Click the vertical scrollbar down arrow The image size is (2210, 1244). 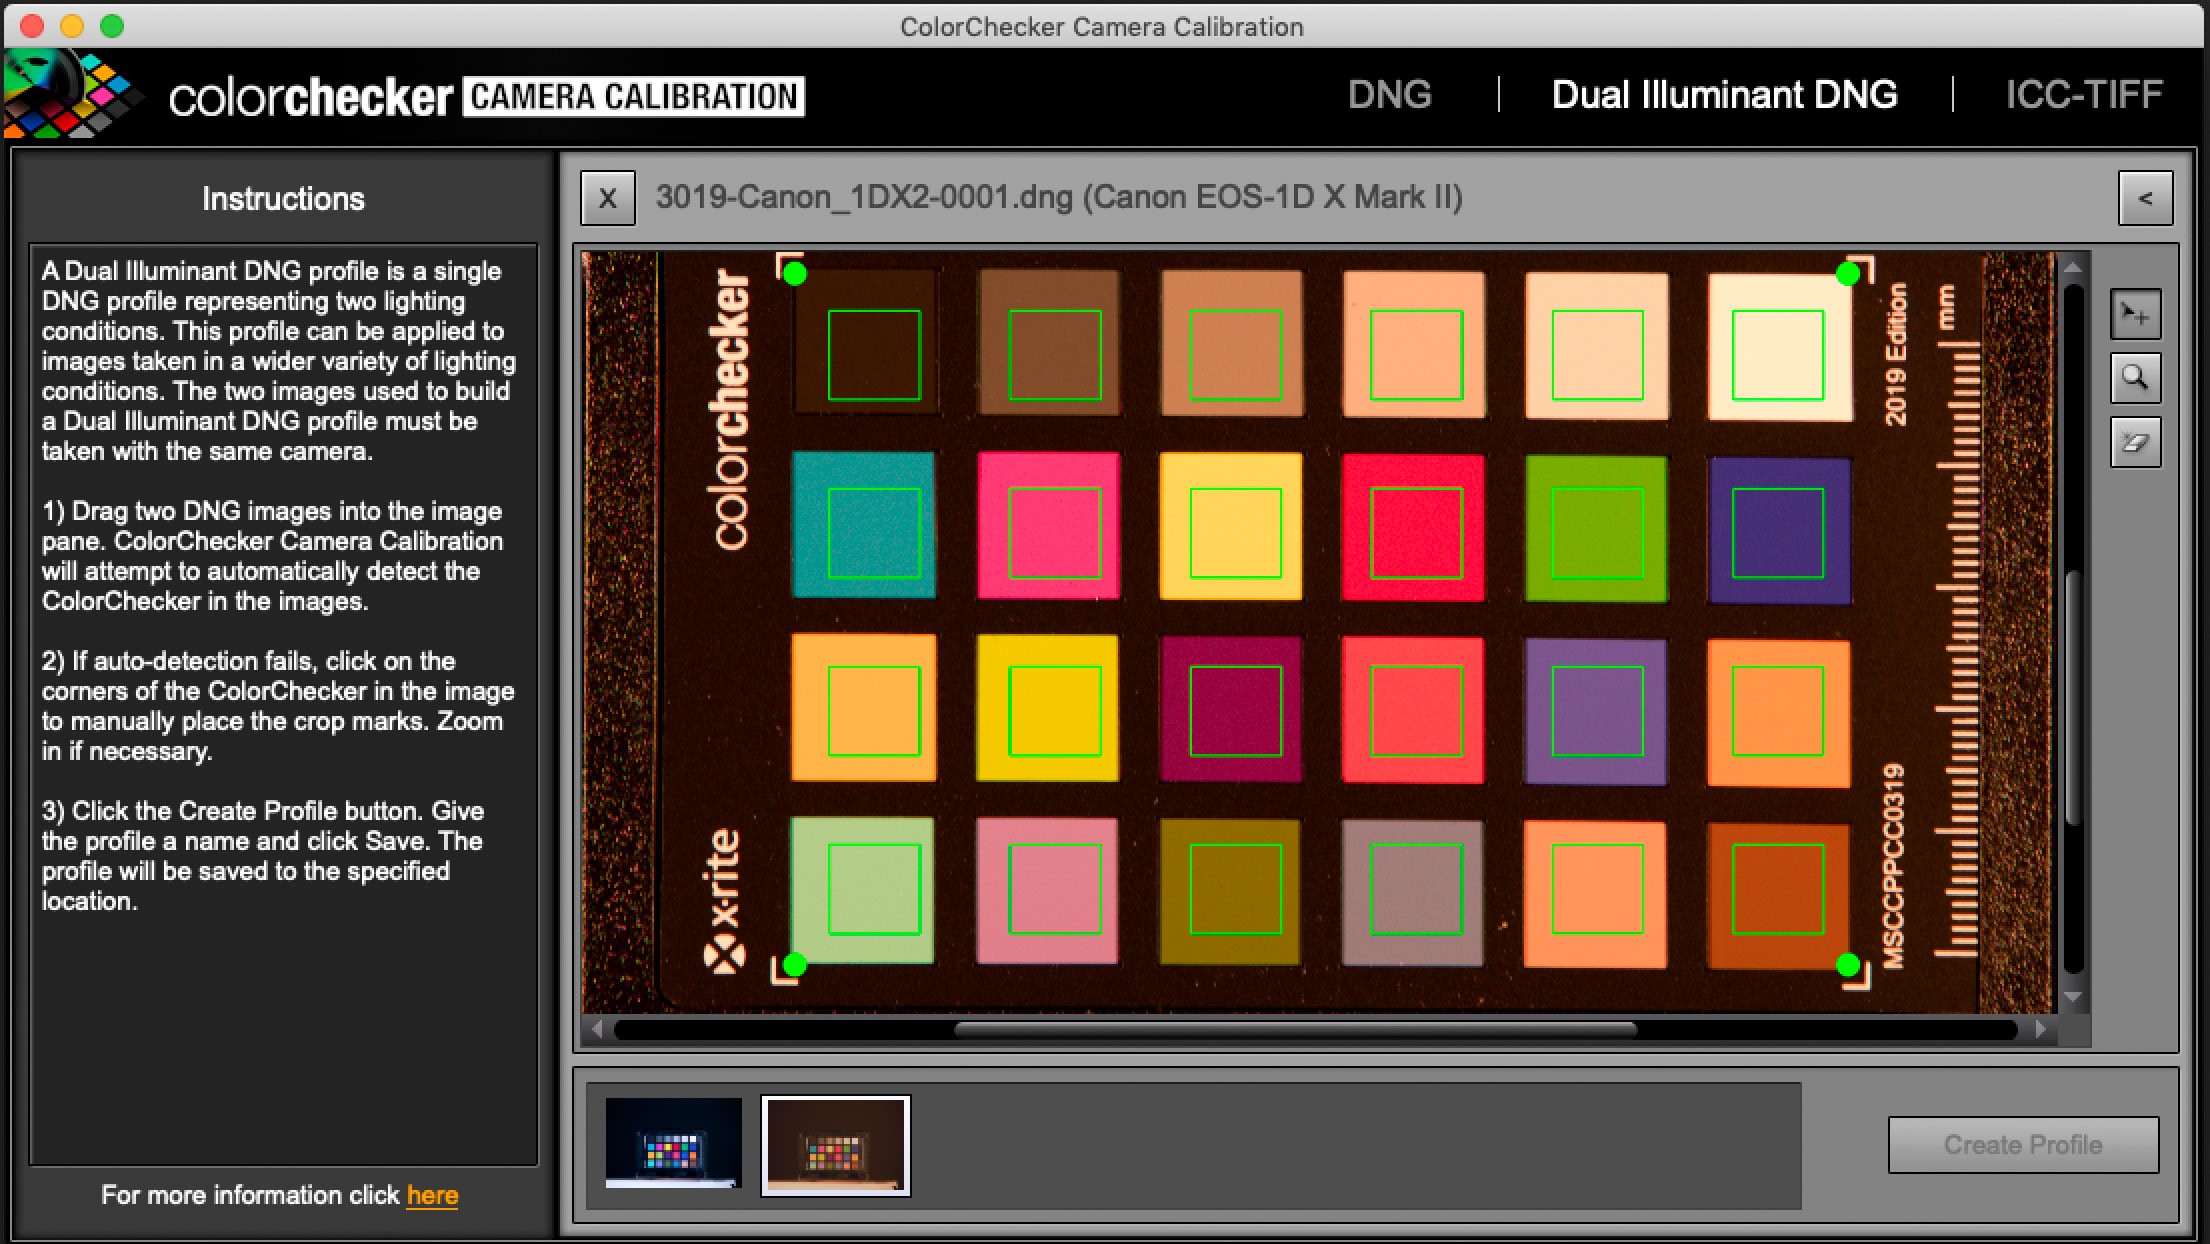(x=2073, y=997)
